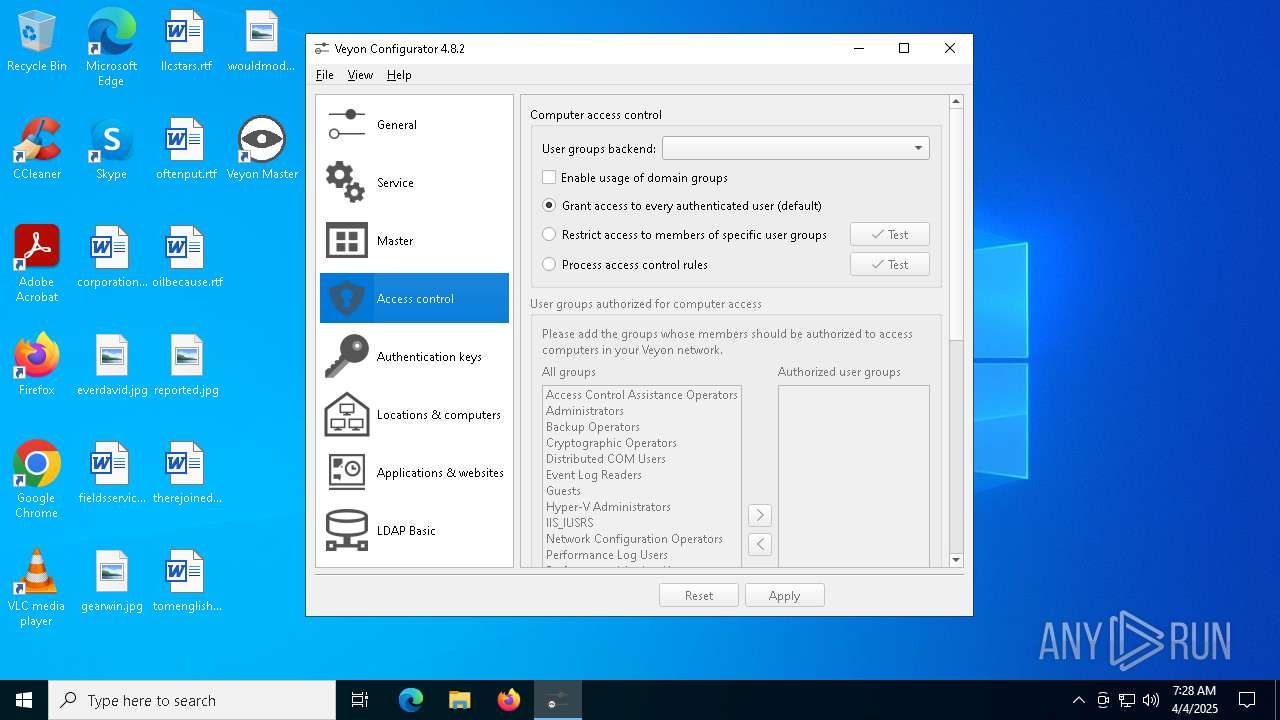Open Recycle Bin on desktop
Image resolution: width=1280 pixels, height=720 pixels.
(x=37, y=42)
